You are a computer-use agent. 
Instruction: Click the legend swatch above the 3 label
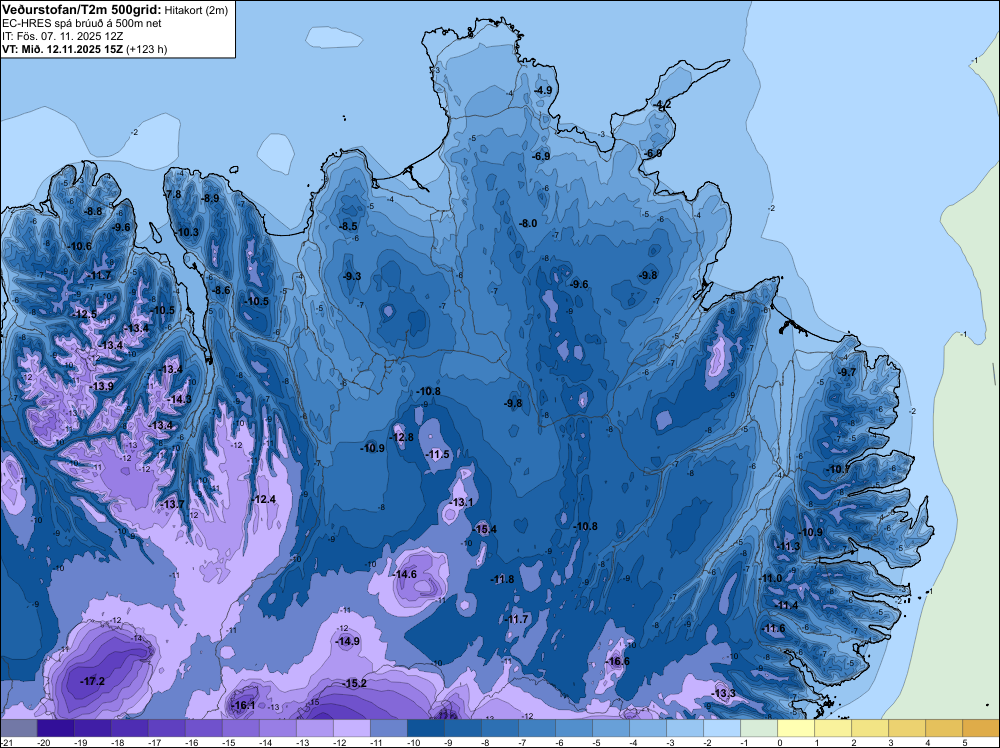(906, 728)
